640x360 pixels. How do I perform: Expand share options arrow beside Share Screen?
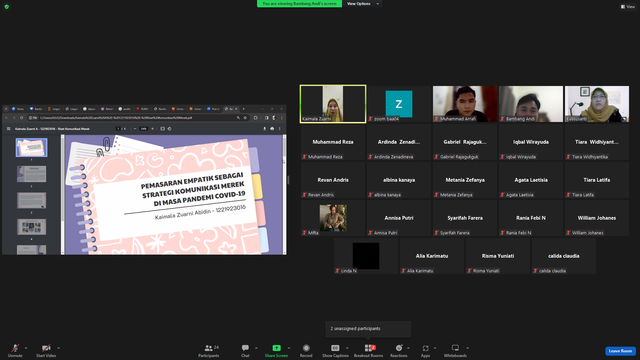pos(289,348)
